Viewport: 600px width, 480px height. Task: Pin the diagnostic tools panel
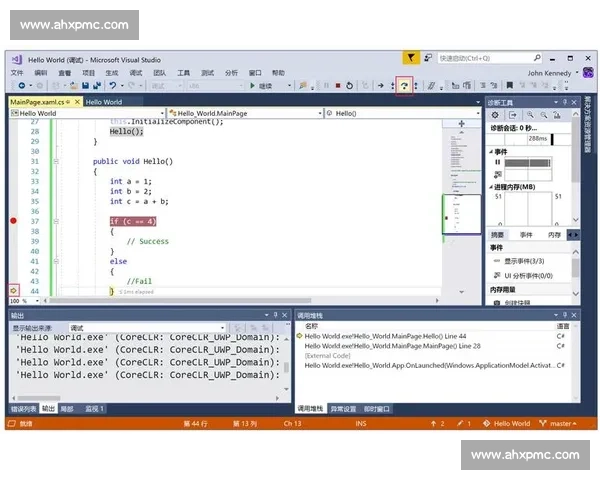(x=565, y=102)
